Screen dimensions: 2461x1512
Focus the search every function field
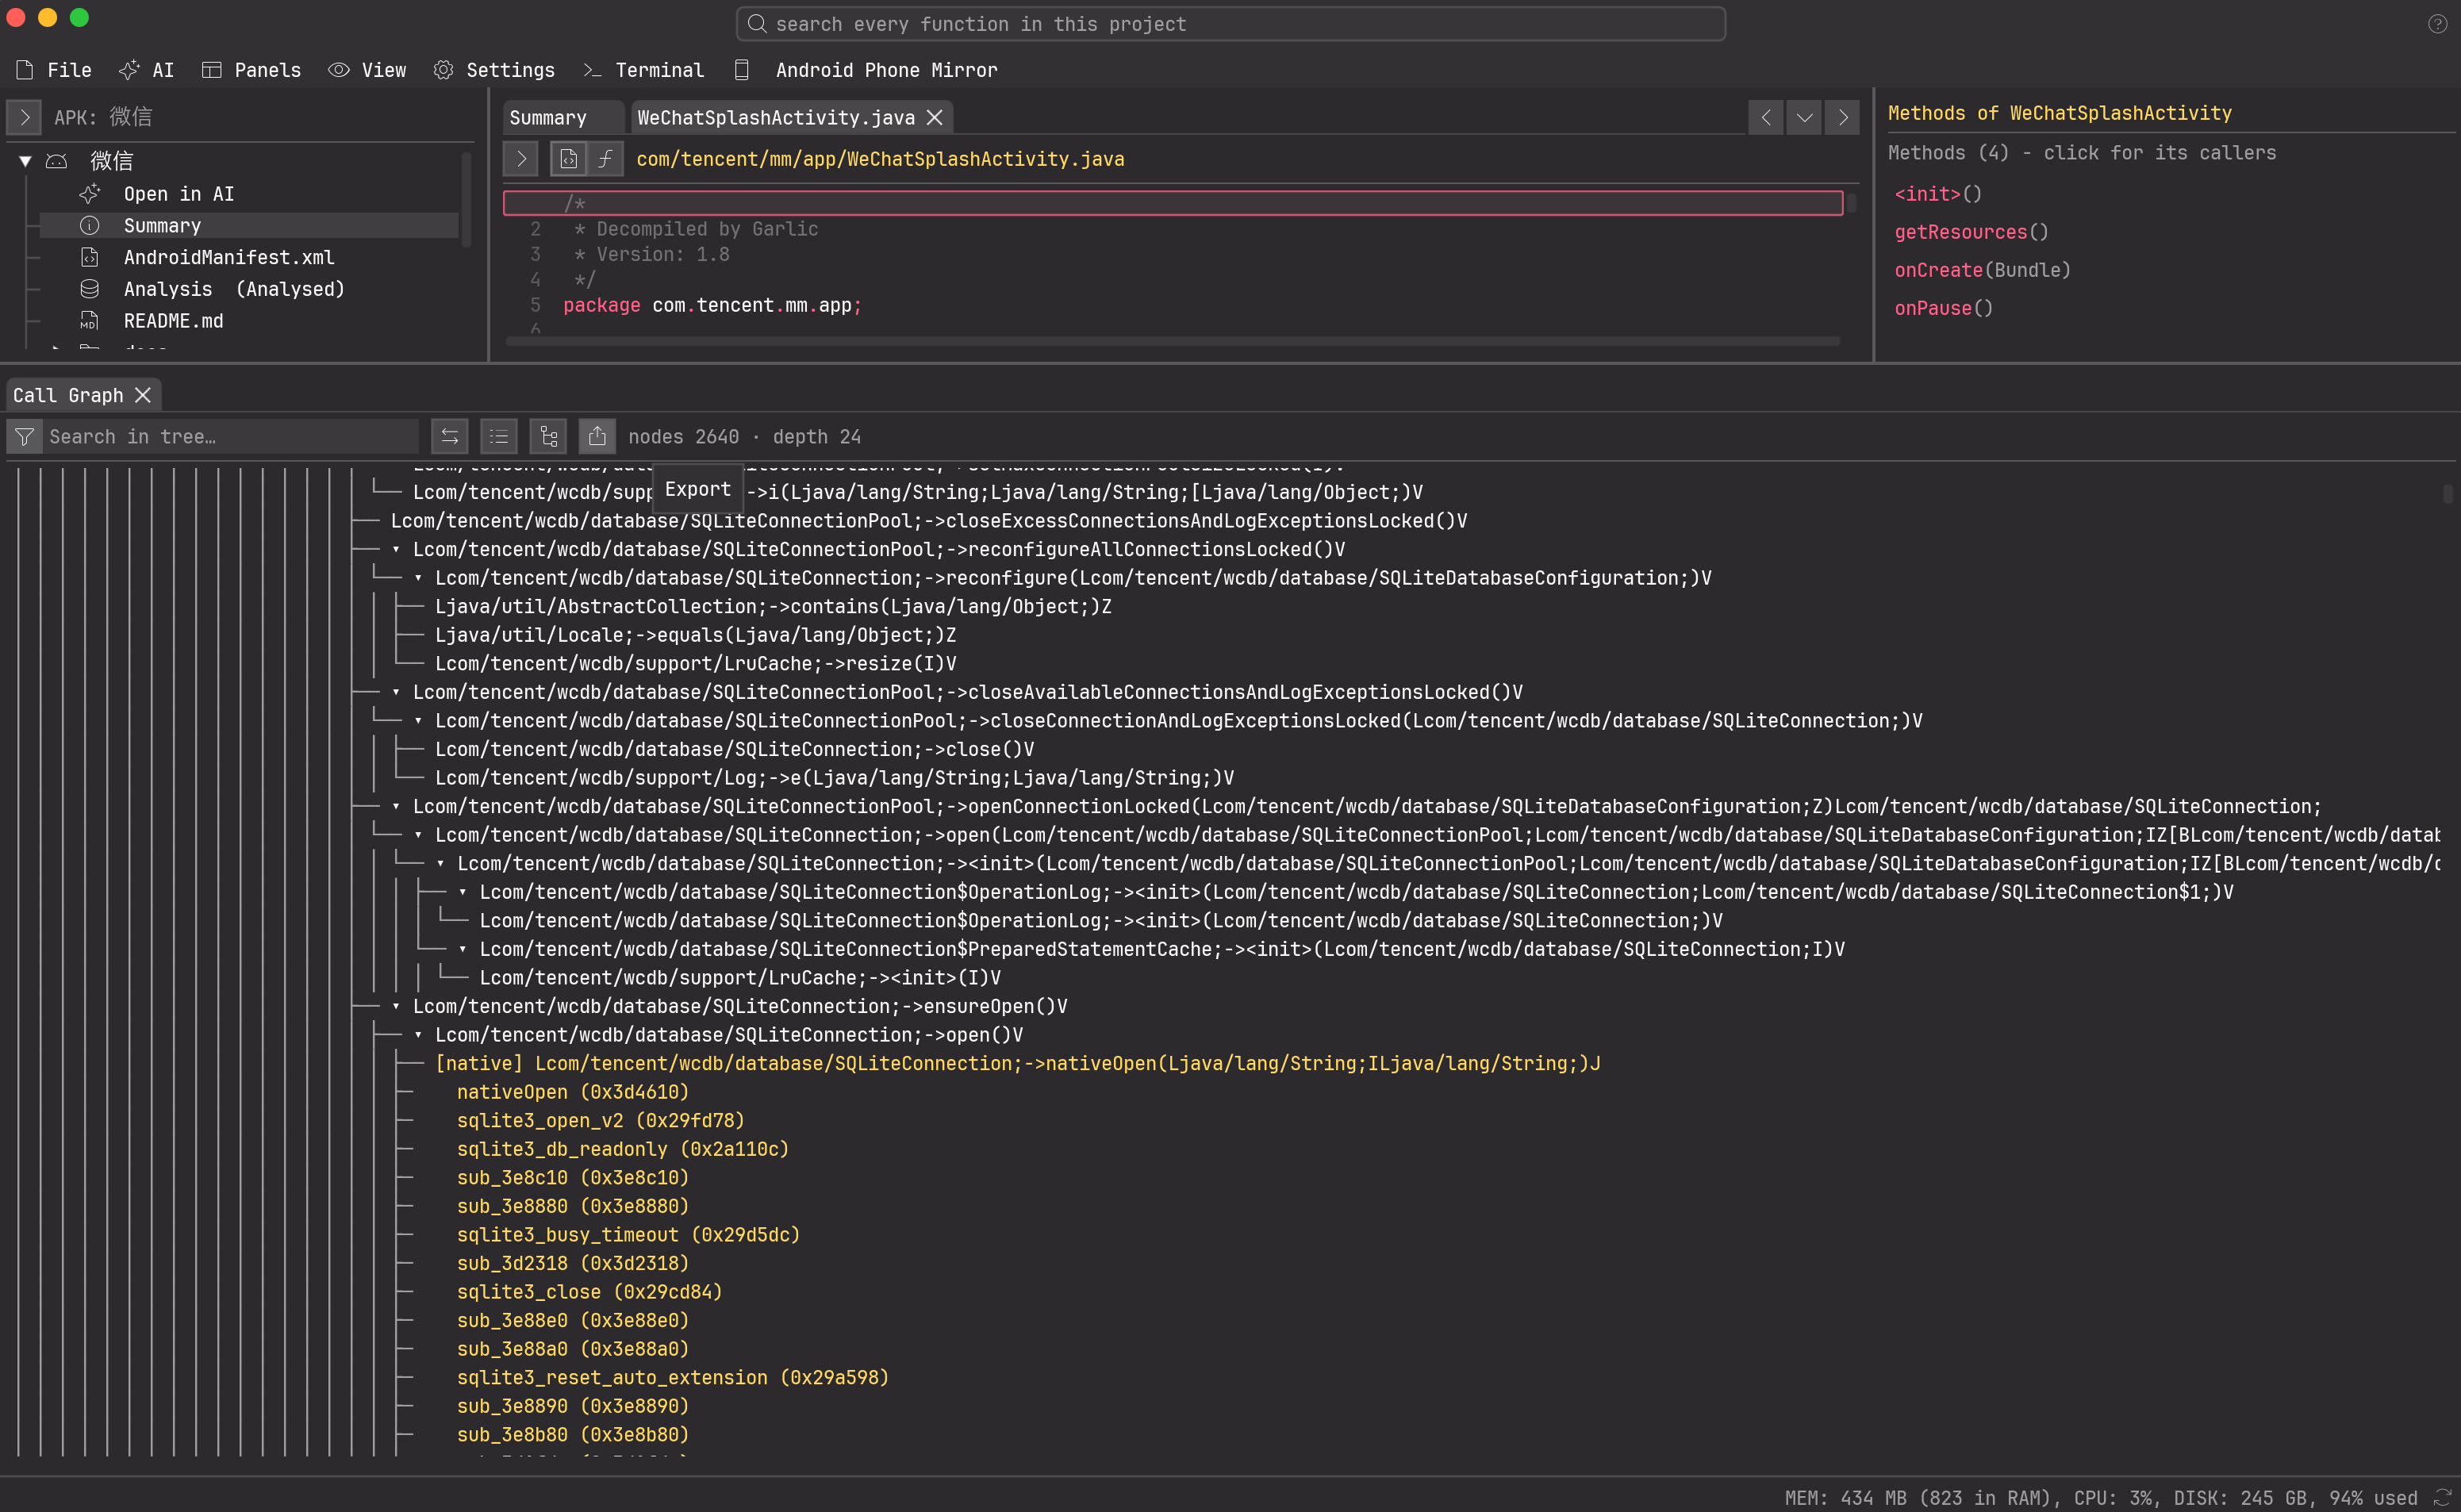tap(1231, 24)
